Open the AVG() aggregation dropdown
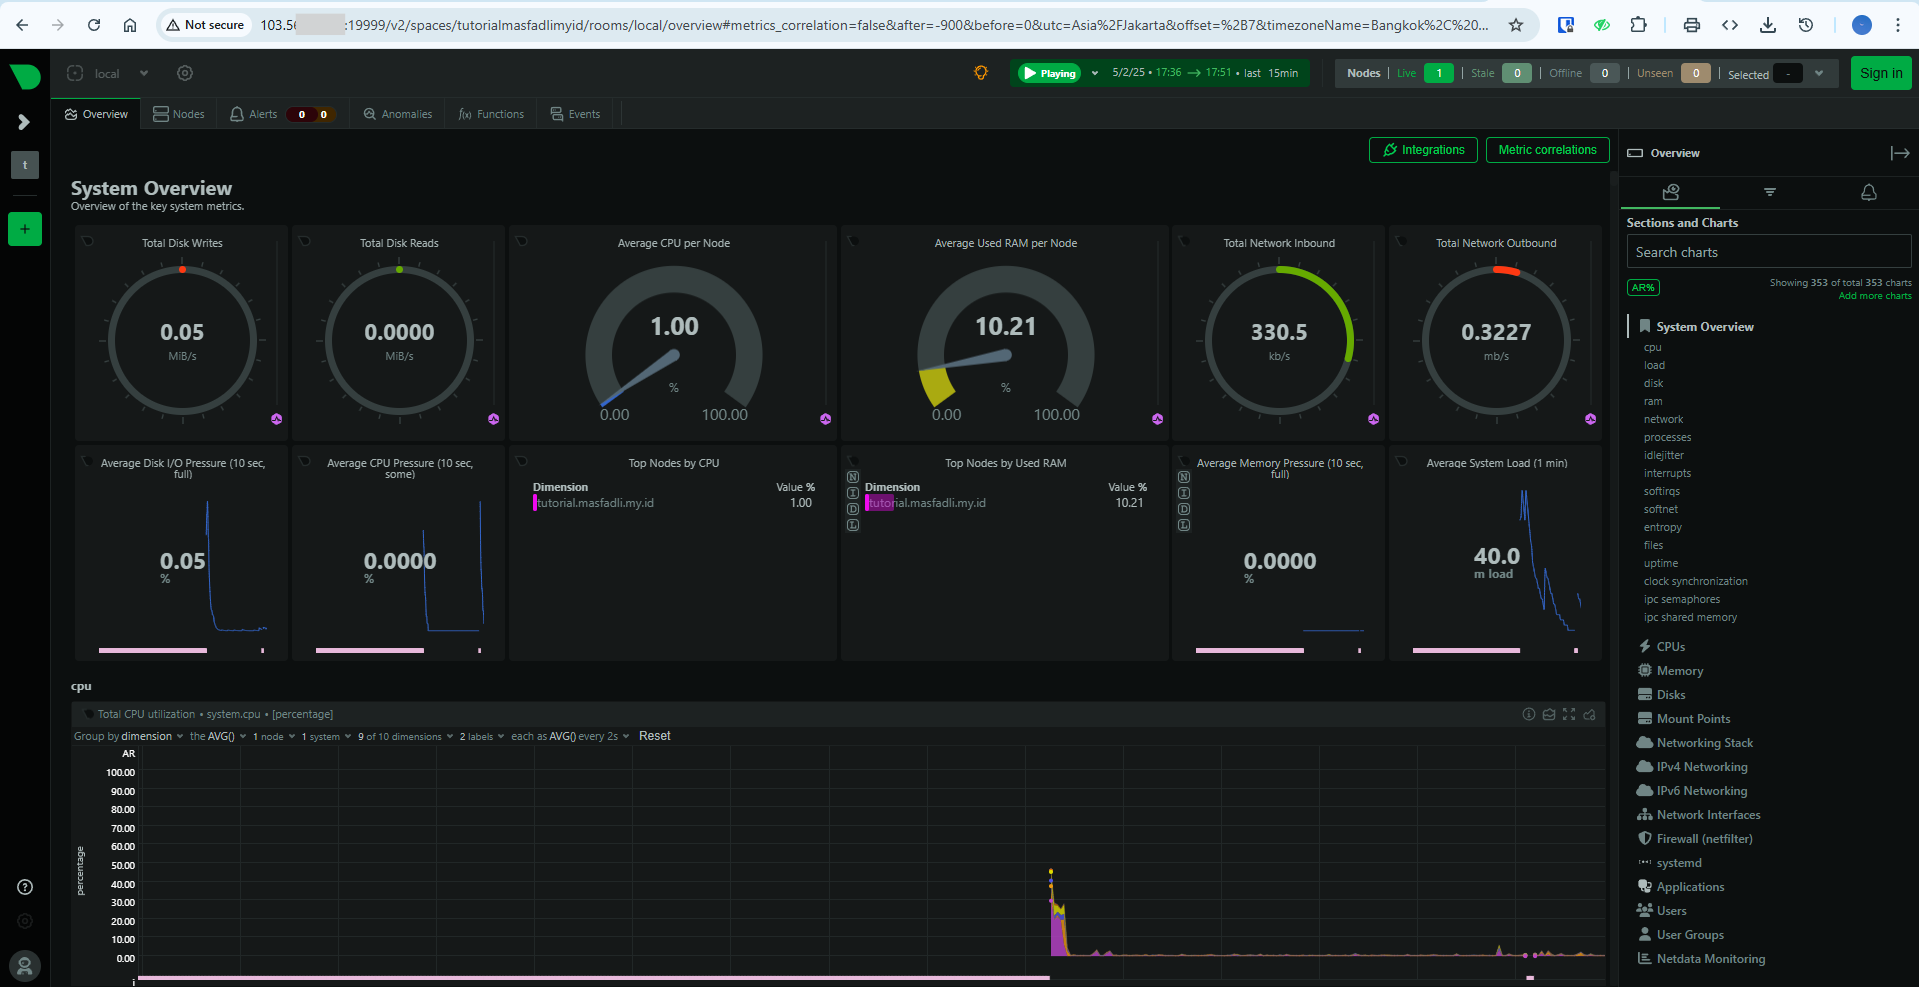Image resolution: width=1919 pixels, height=987 pixels. [x=218, y=737]
